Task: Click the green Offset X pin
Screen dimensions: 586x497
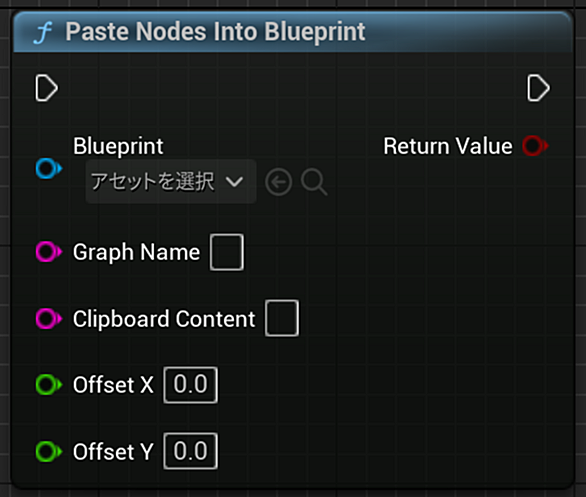Action: pos(49,385)
